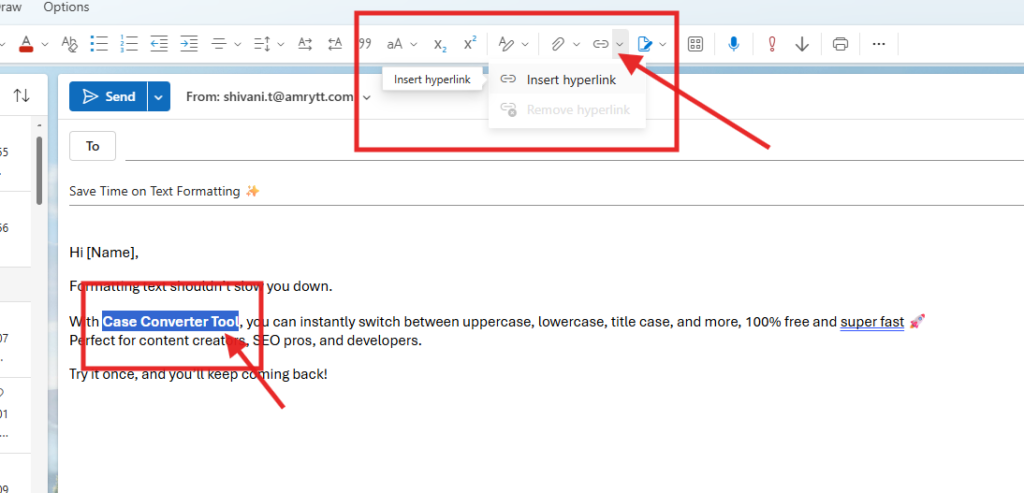This screenshot has height=493, width=1024.
Task: Open the more options ellipsis menu
Action: point(879,44)
